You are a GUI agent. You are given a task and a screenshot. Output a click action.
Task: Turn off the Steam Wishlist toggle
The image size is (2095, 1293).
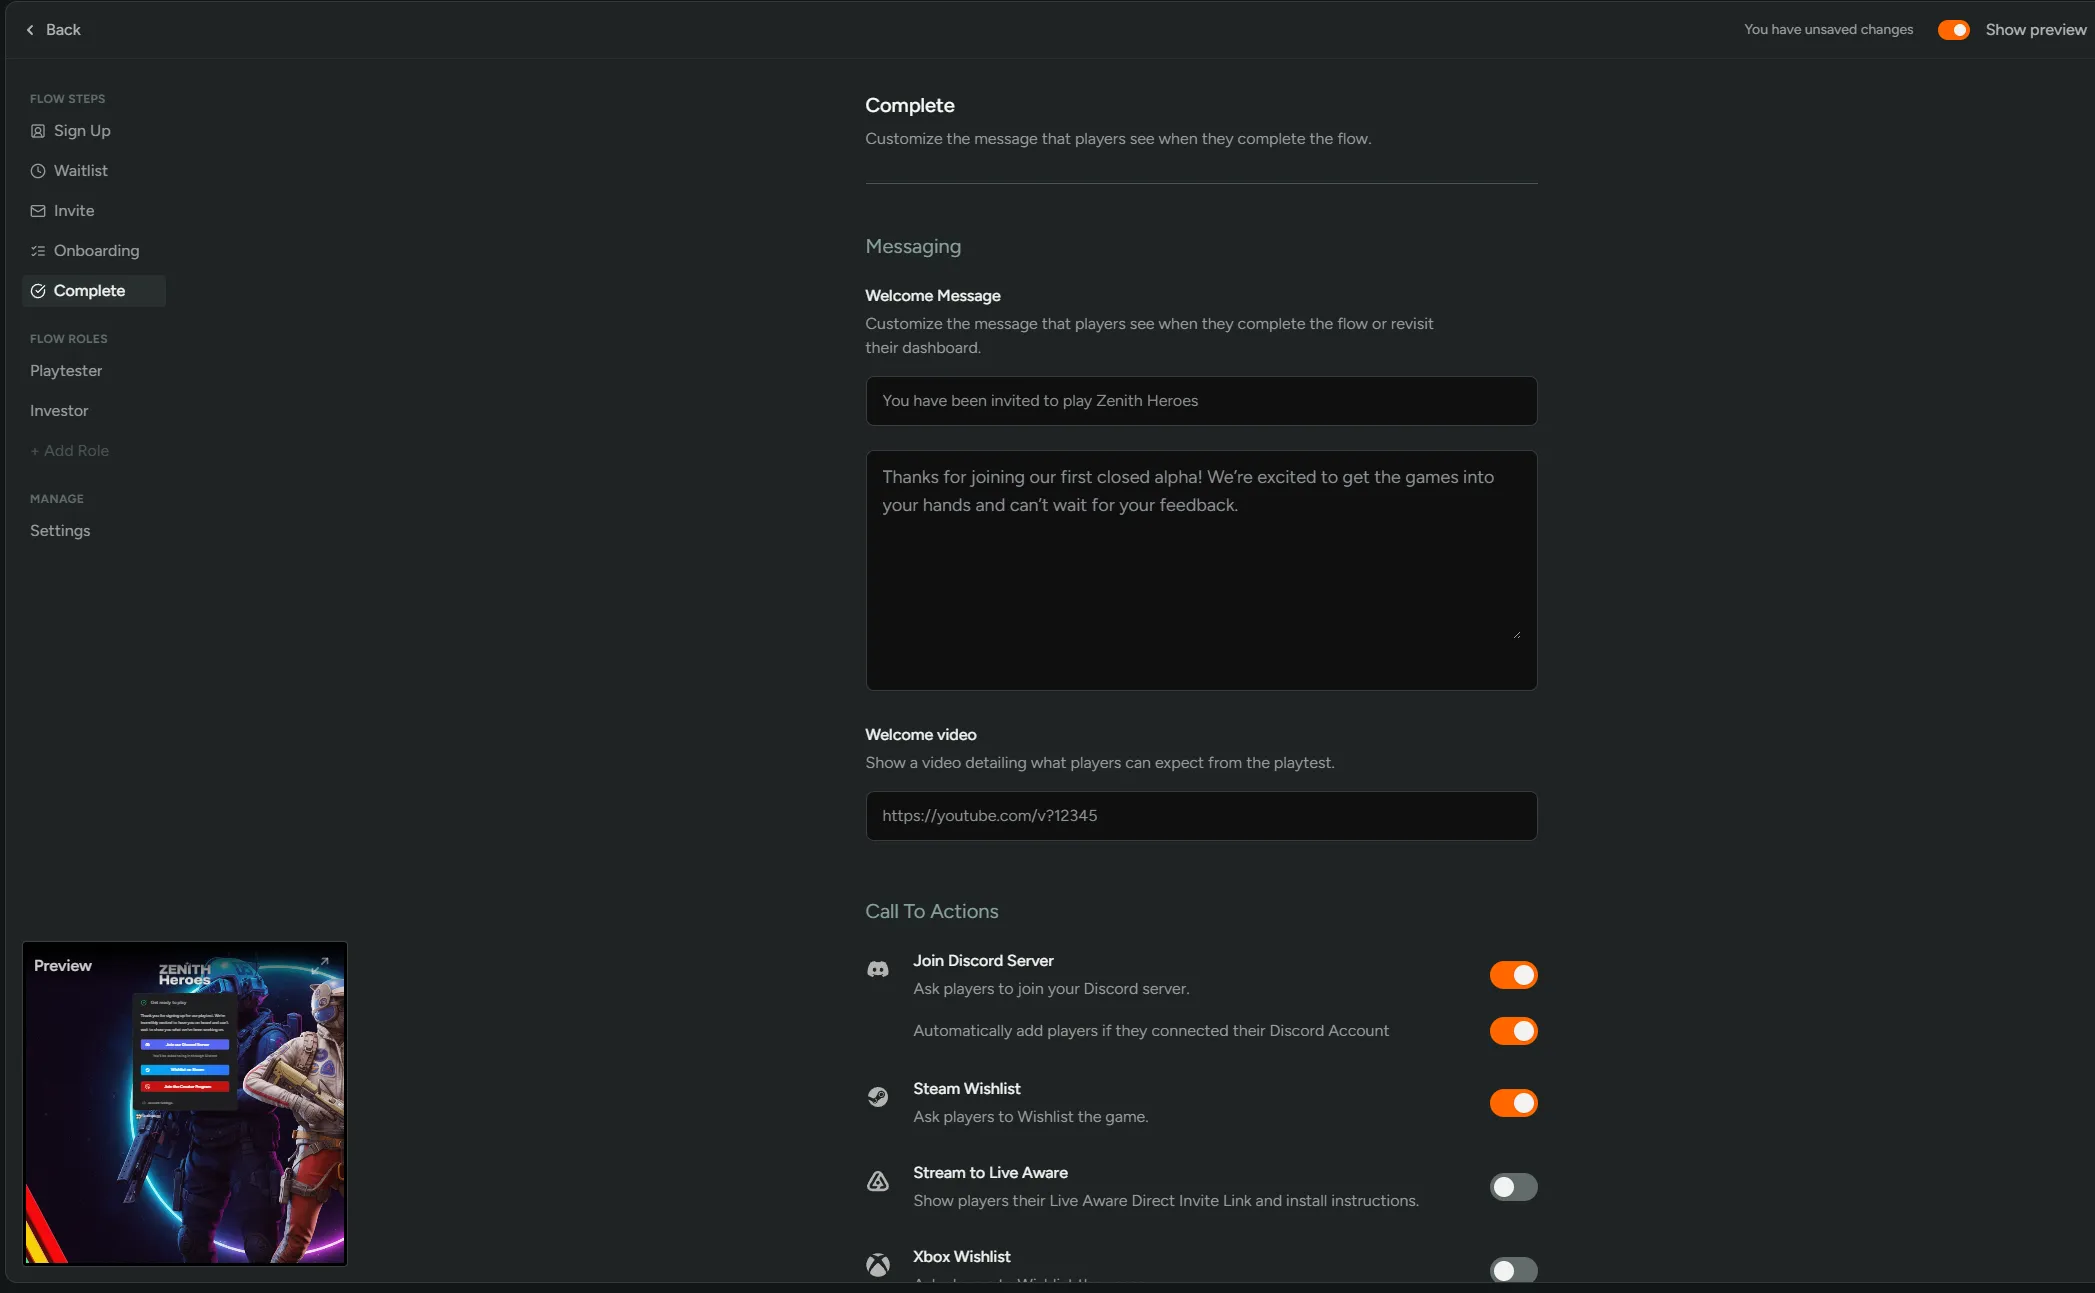[x=1513, y=1103]
